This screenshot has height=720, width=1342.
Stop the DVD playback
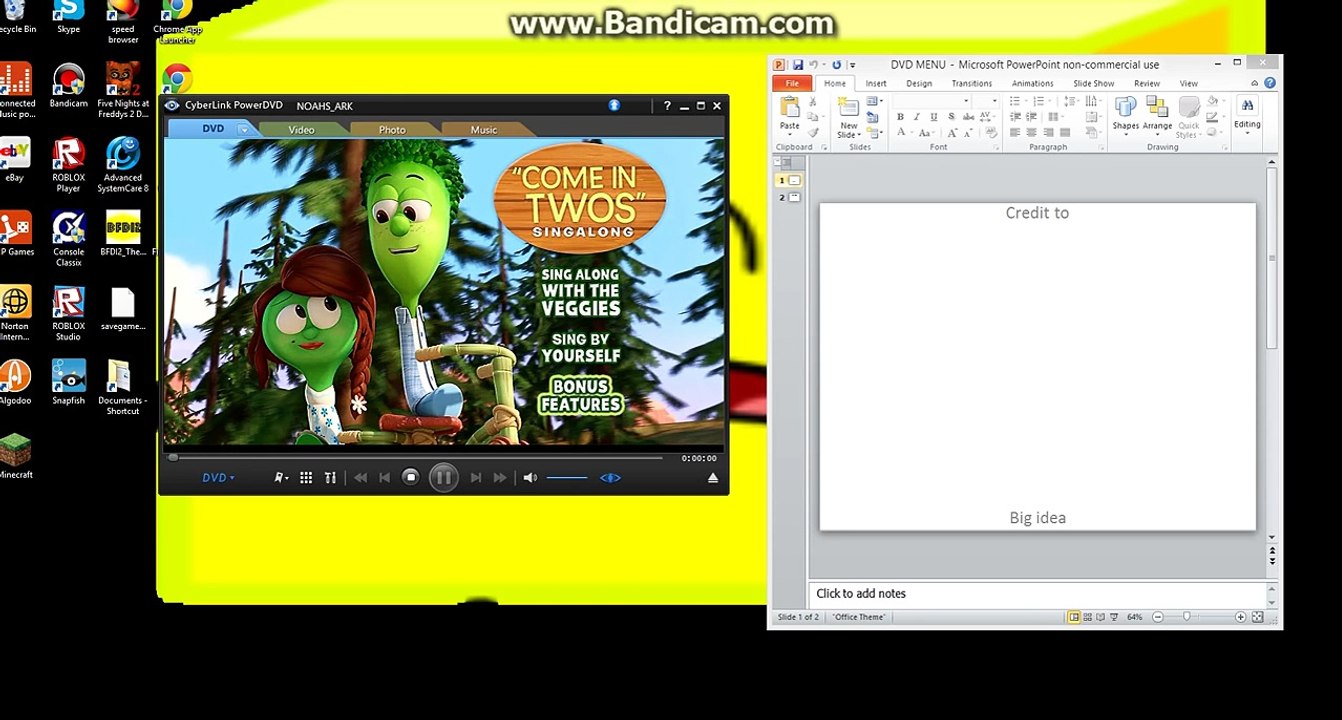(x=410, y=478)
